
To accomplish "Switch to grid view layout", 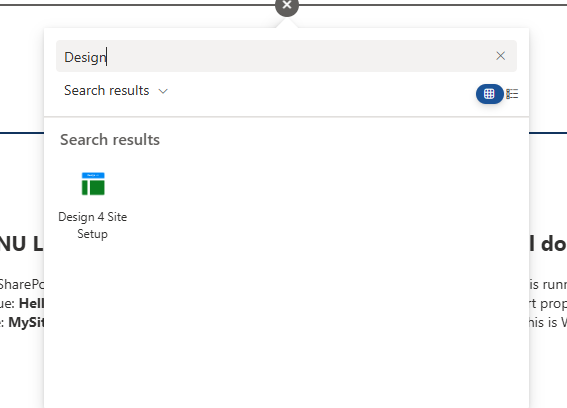I will coord(489,94).
